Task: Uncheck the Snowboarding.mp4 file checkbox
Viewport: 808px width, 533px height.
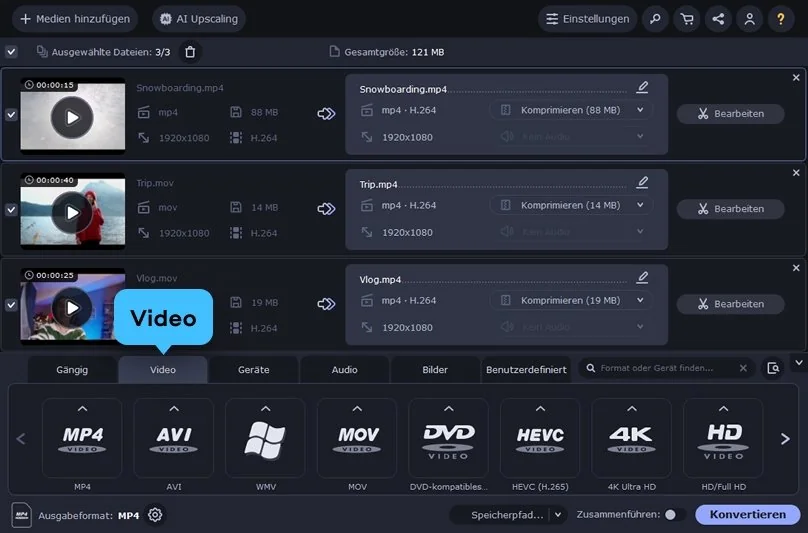Action: (x=11, y=114)
